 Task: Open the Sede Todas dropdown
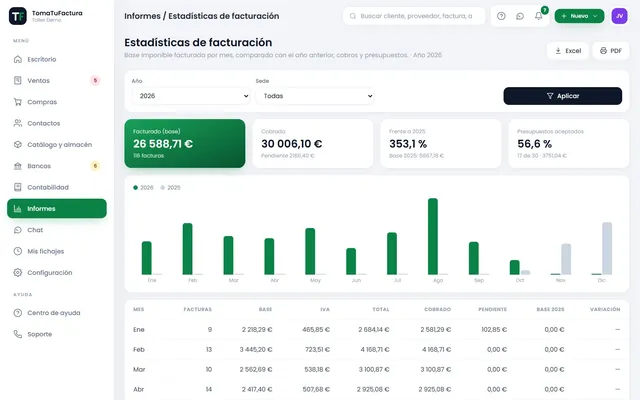tap(315, 96)
